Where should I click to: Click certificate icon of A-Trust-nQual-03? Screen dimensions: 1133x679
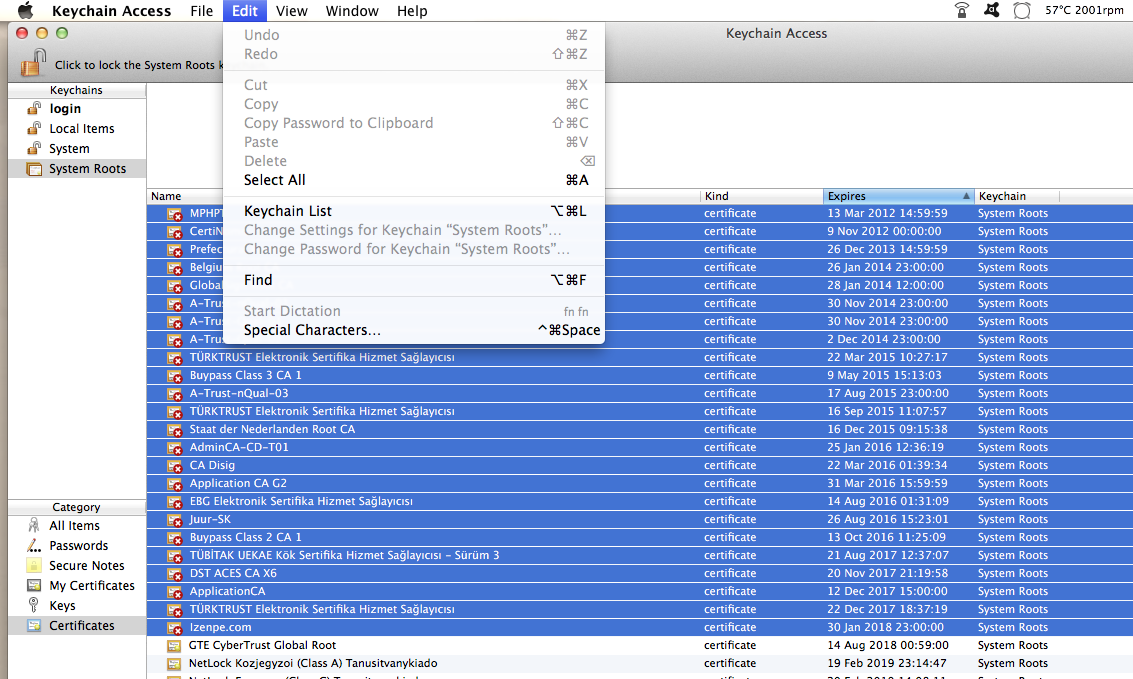174,394
